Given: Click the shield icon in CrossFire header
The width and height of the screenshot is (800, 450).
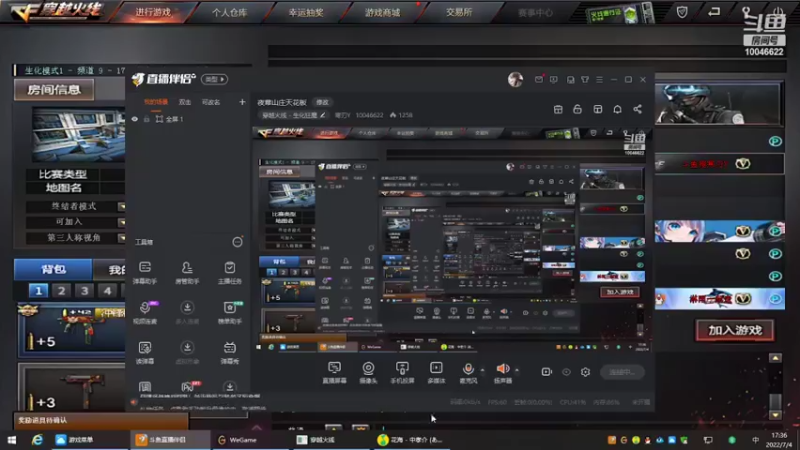Looking at the screenshot, I should tap(682, 12).
